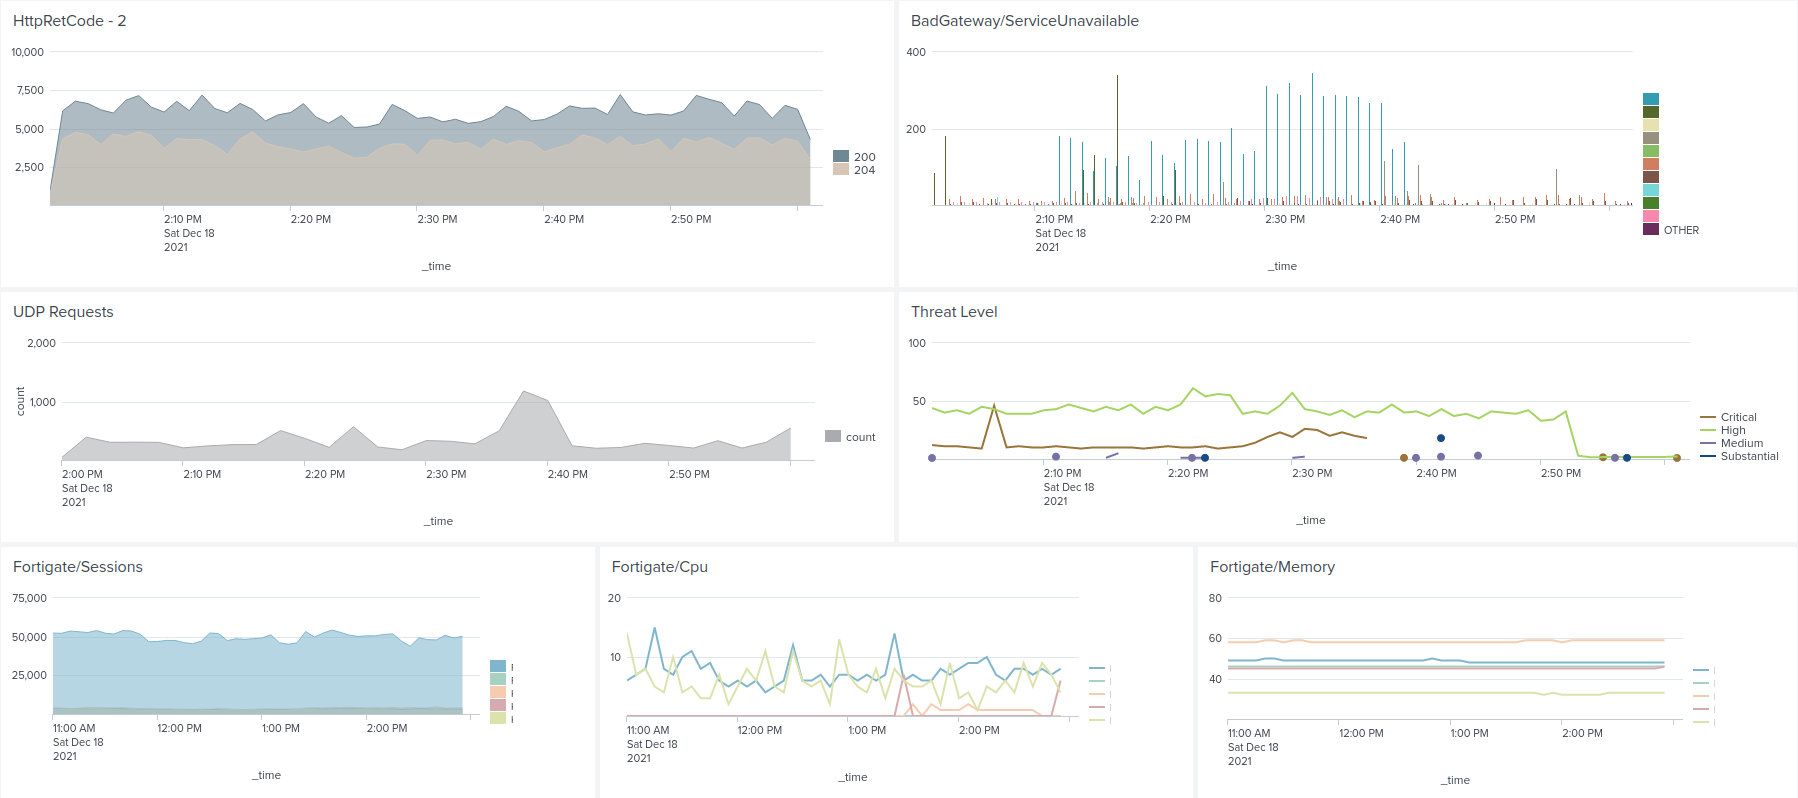
Task: Click the count y-axis label in UDP Requests
Action: (20, 401)
